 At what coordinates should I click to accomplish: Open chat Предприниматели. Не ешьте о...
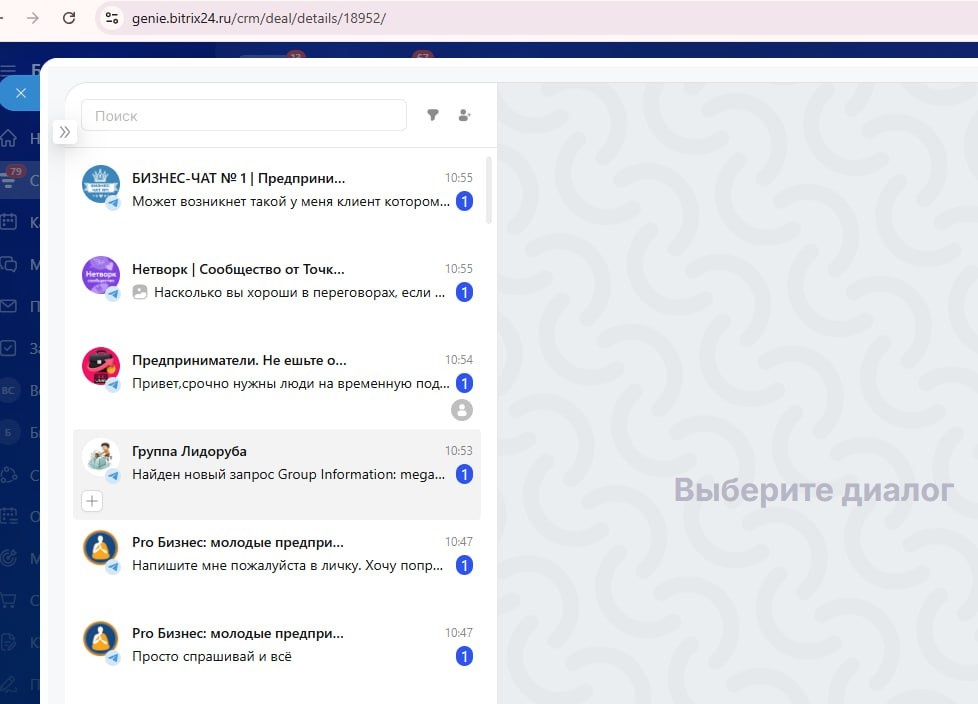pos(240,360)
